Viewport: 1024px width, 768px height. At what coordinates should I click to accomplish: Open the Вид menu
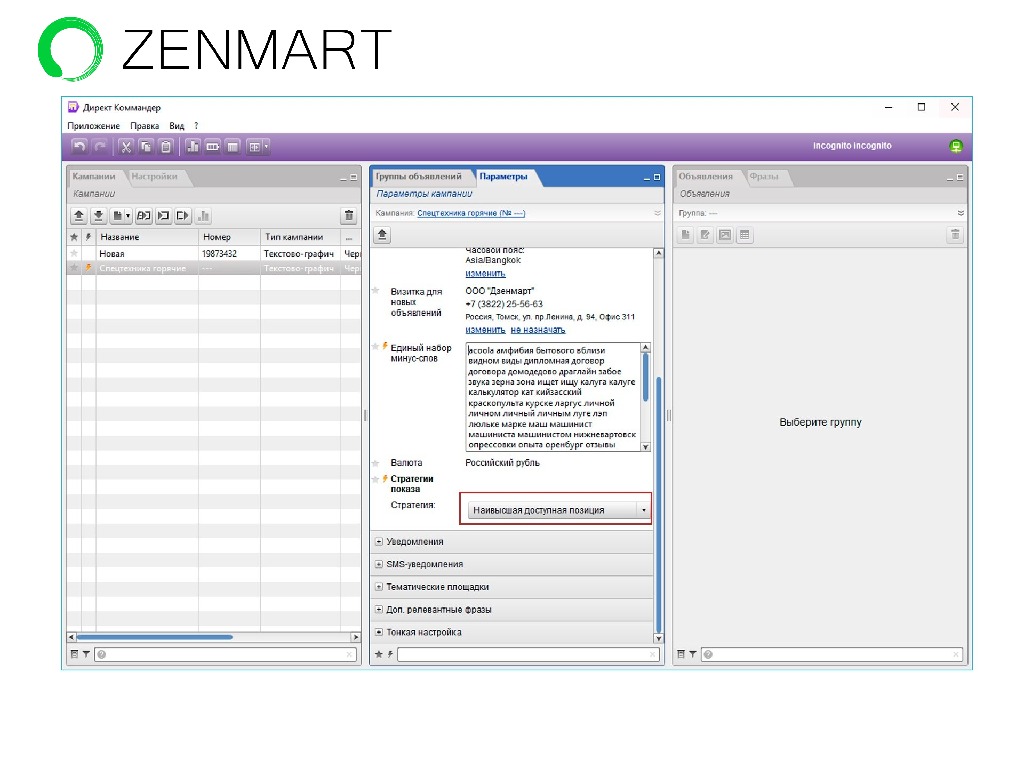pos(176,126)
